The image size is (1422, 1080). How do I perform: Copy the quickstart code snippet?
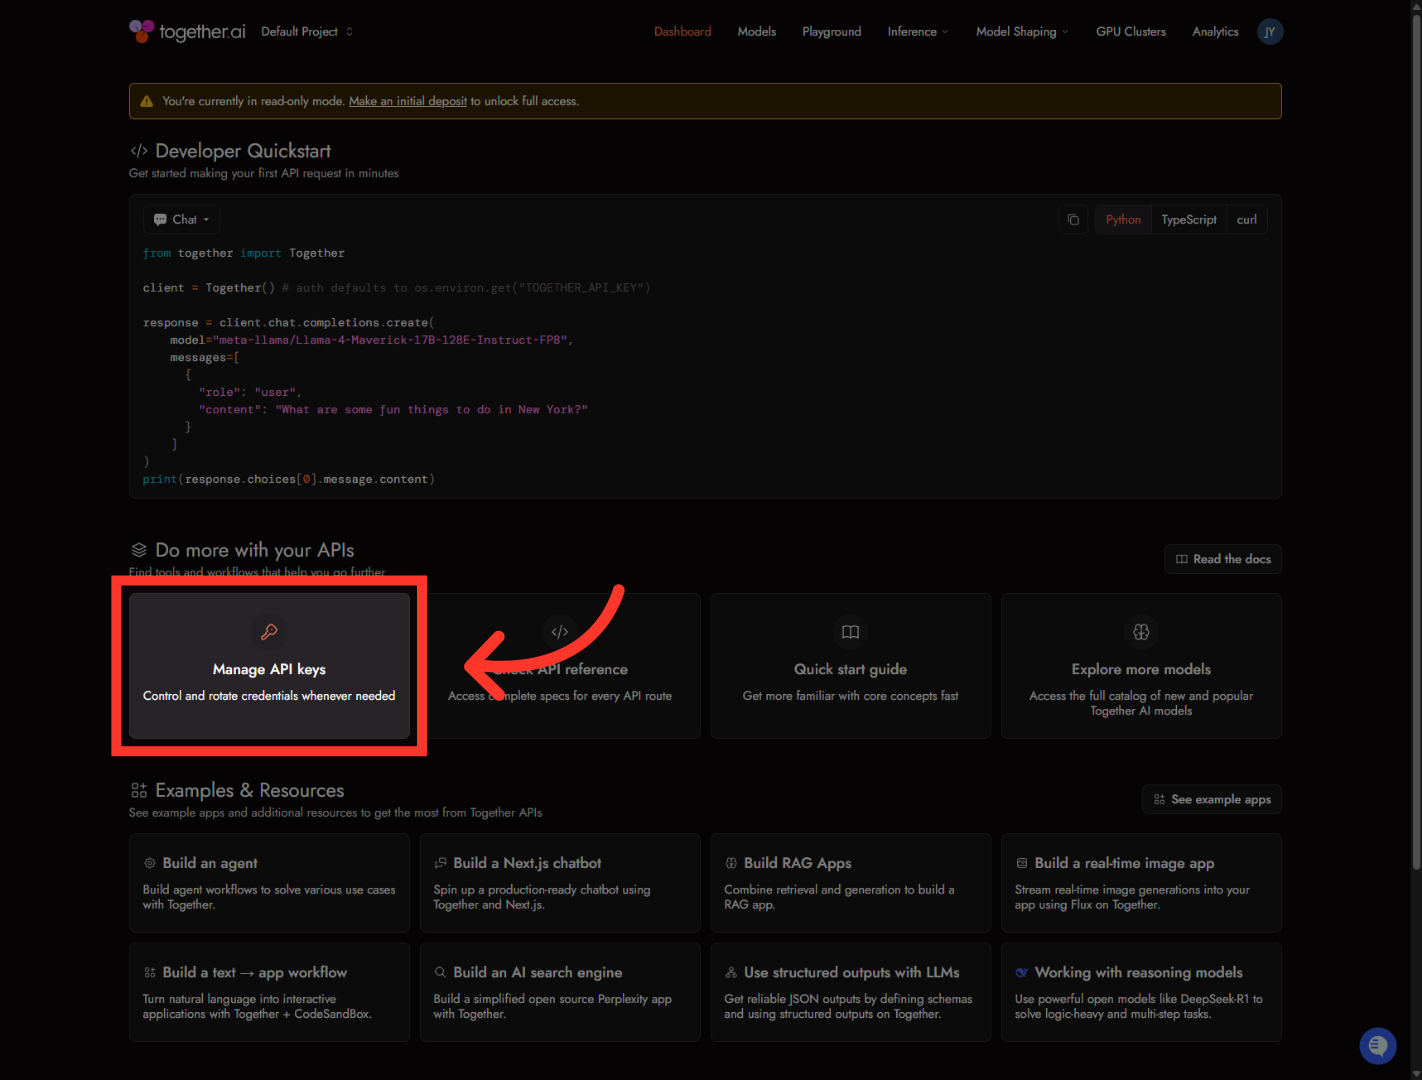(1073, 220)
